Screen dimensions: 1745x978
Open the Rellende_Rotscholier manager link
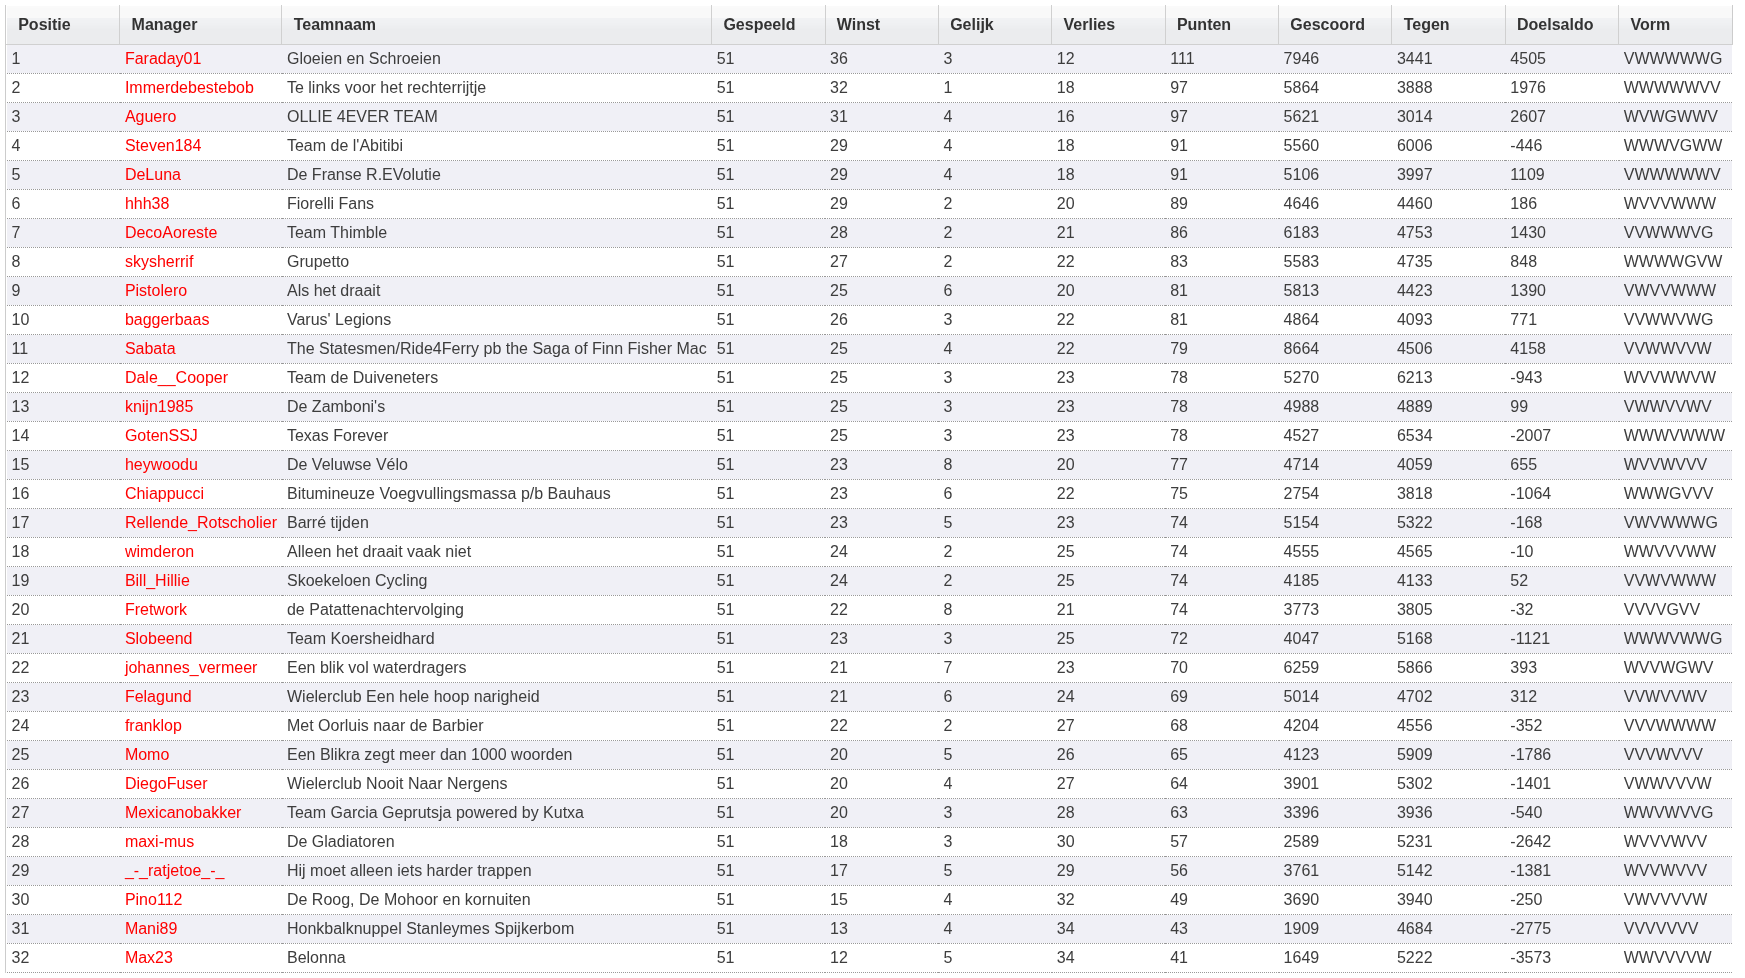point(201,523)
